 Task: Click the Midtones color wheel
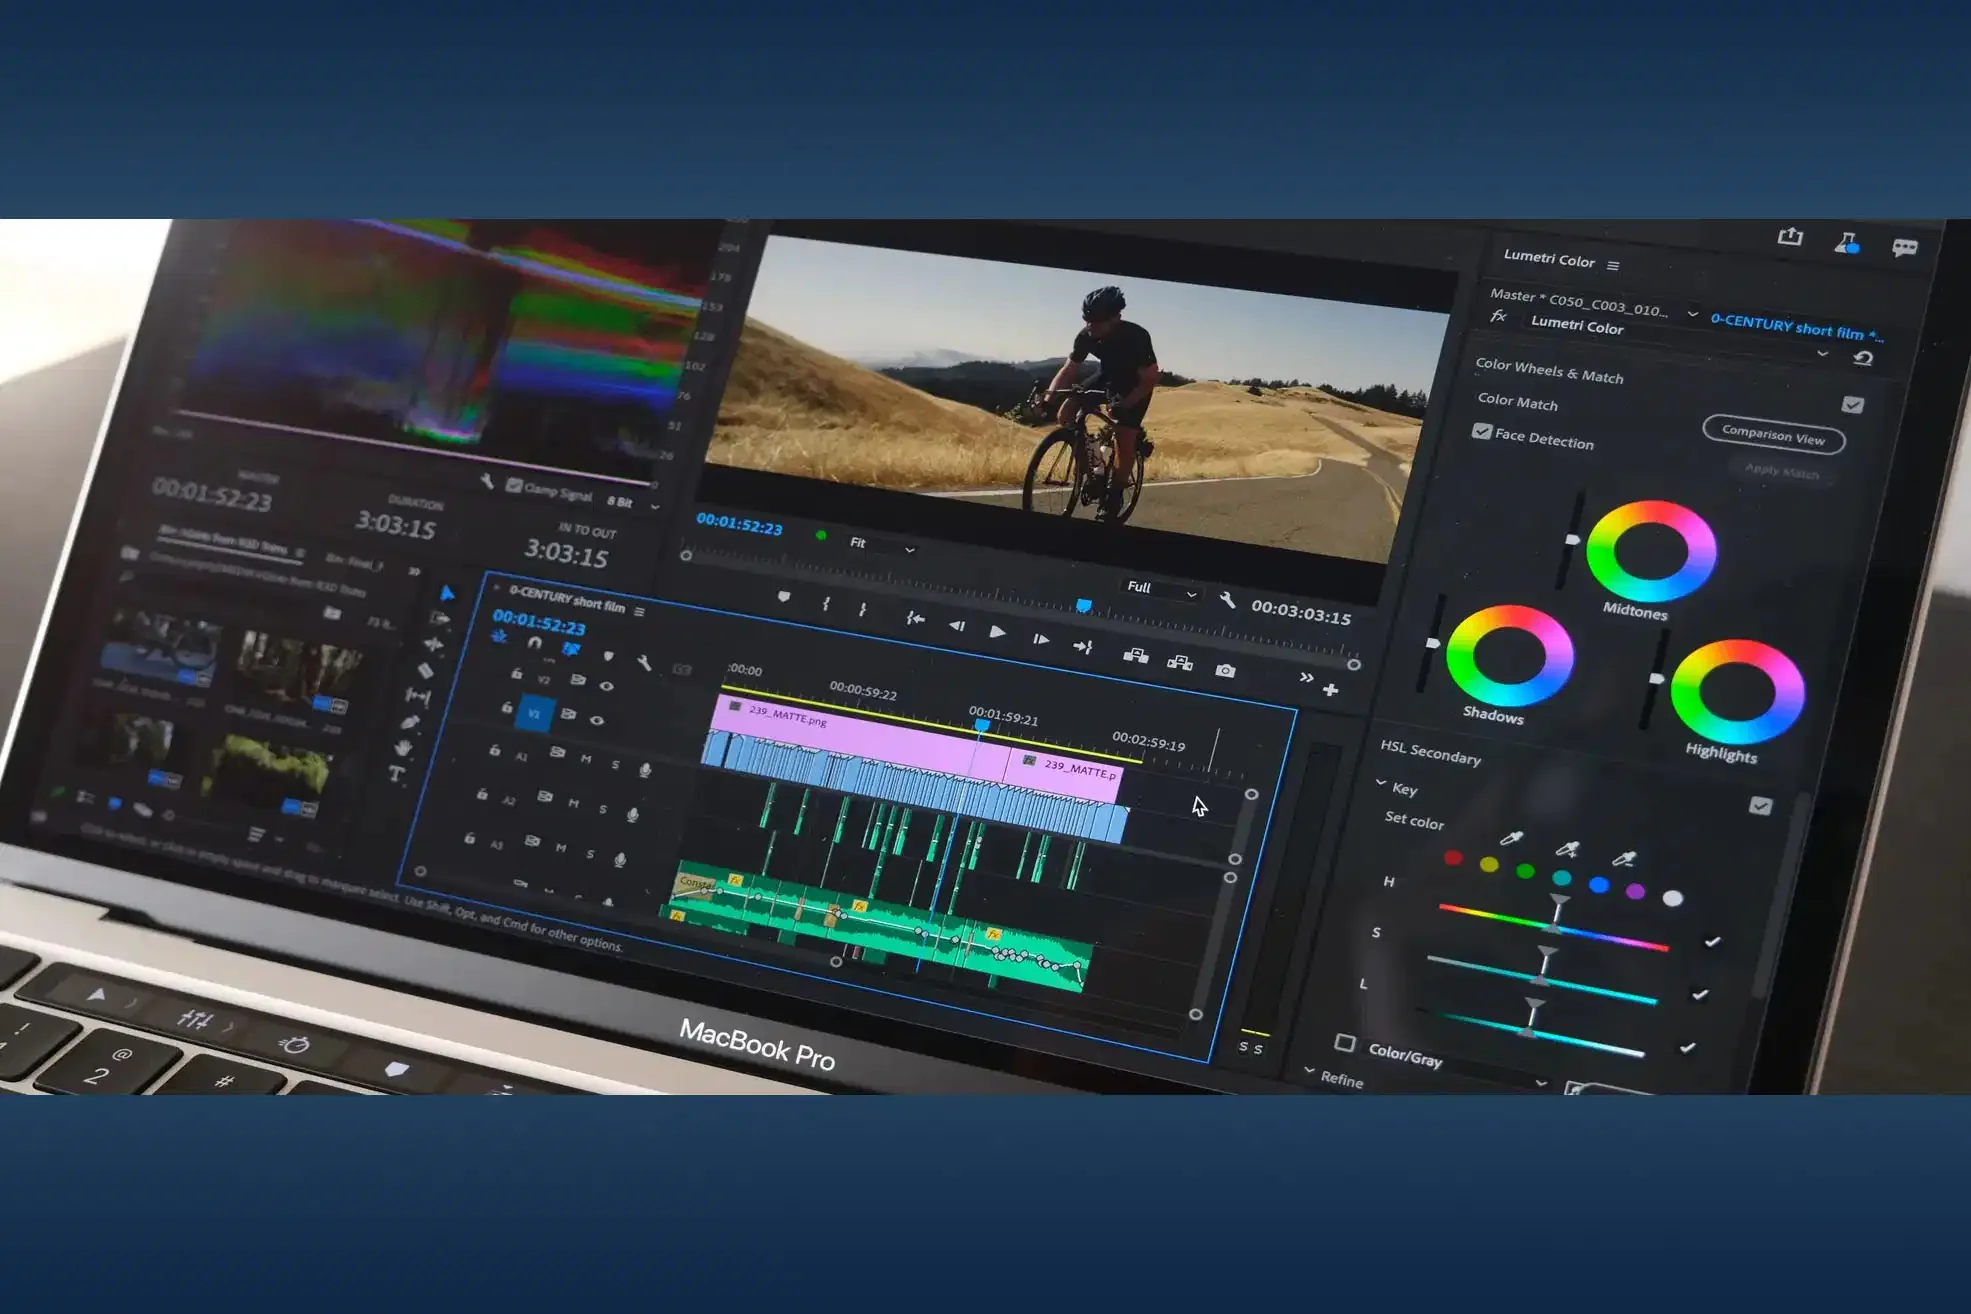1651,552
